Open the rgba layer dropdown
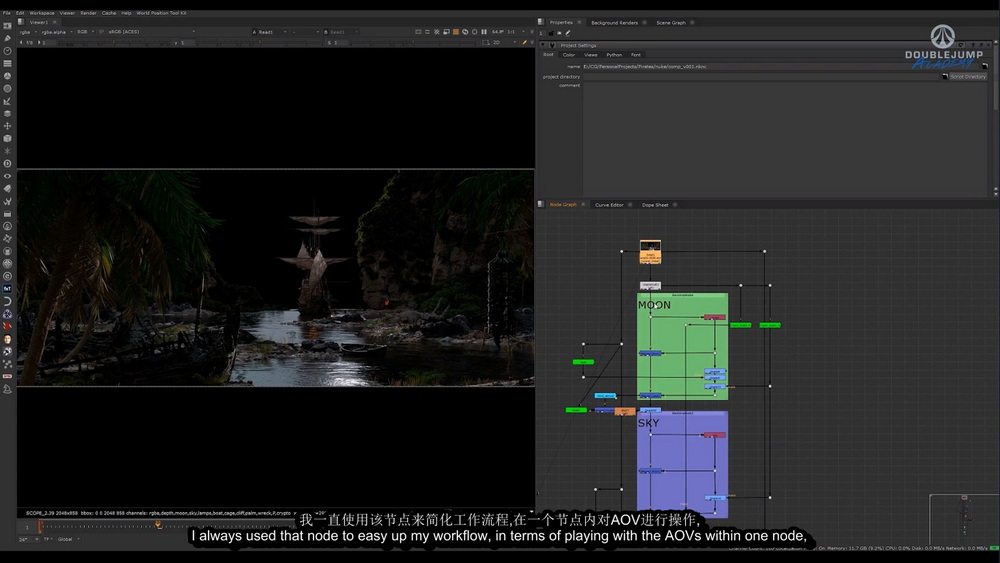The image size is (1000, 563). [x=28, y=32]
